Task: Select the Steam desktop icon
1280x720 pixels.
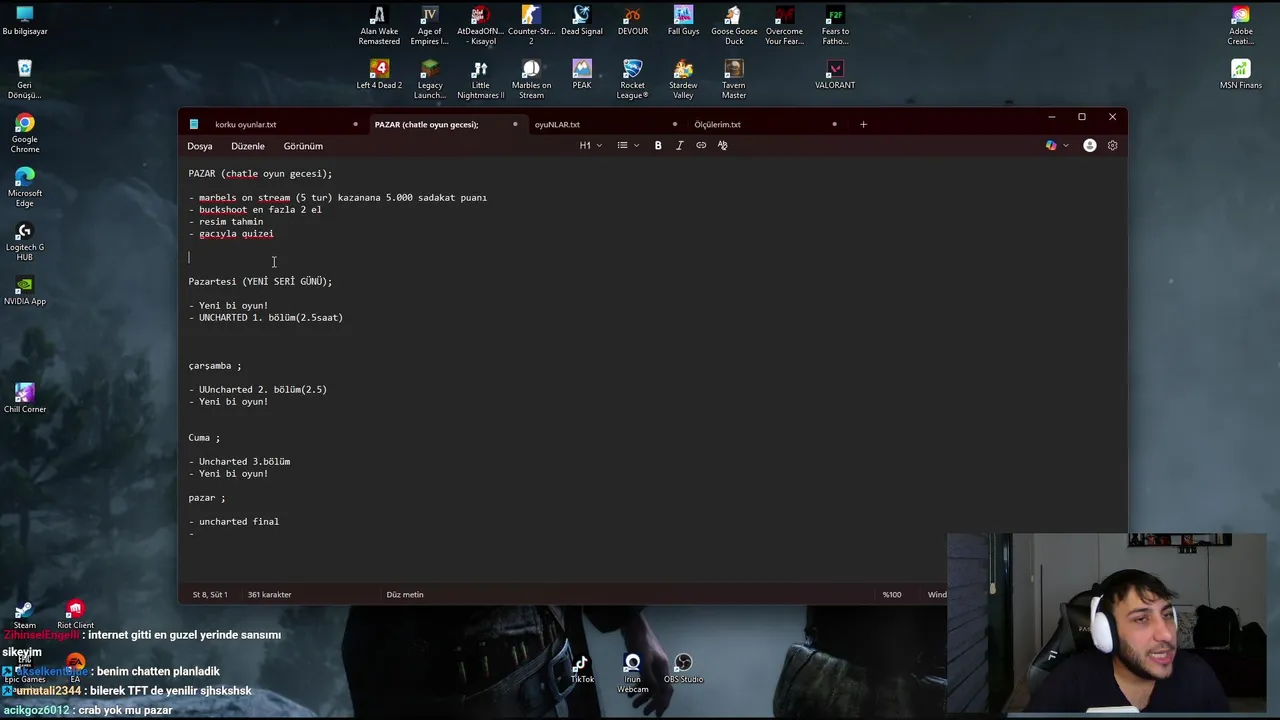Action: coord(25,615)
